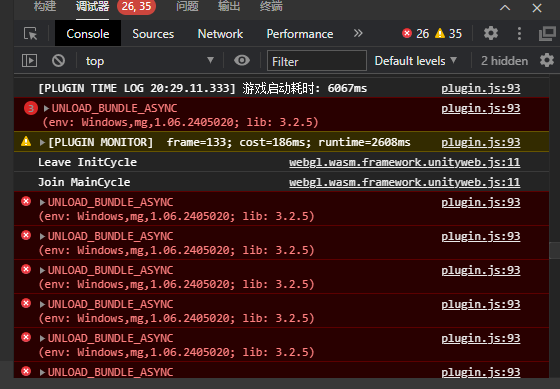Click the red error count icon 26
Screen dimensions: 560x389
(407, 33)
